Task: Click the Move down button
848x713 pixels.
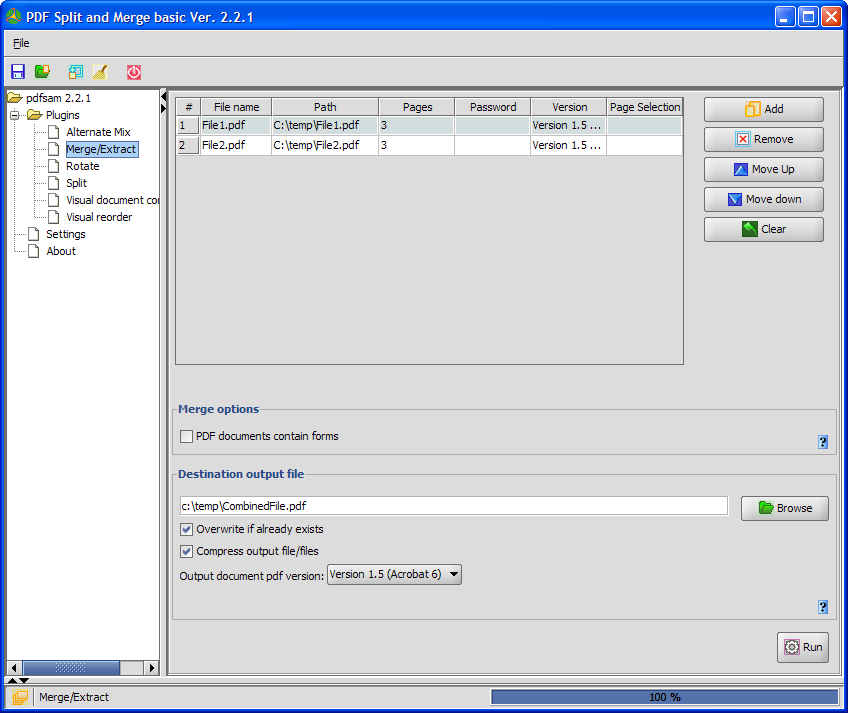Action: (x=764, y=199)
